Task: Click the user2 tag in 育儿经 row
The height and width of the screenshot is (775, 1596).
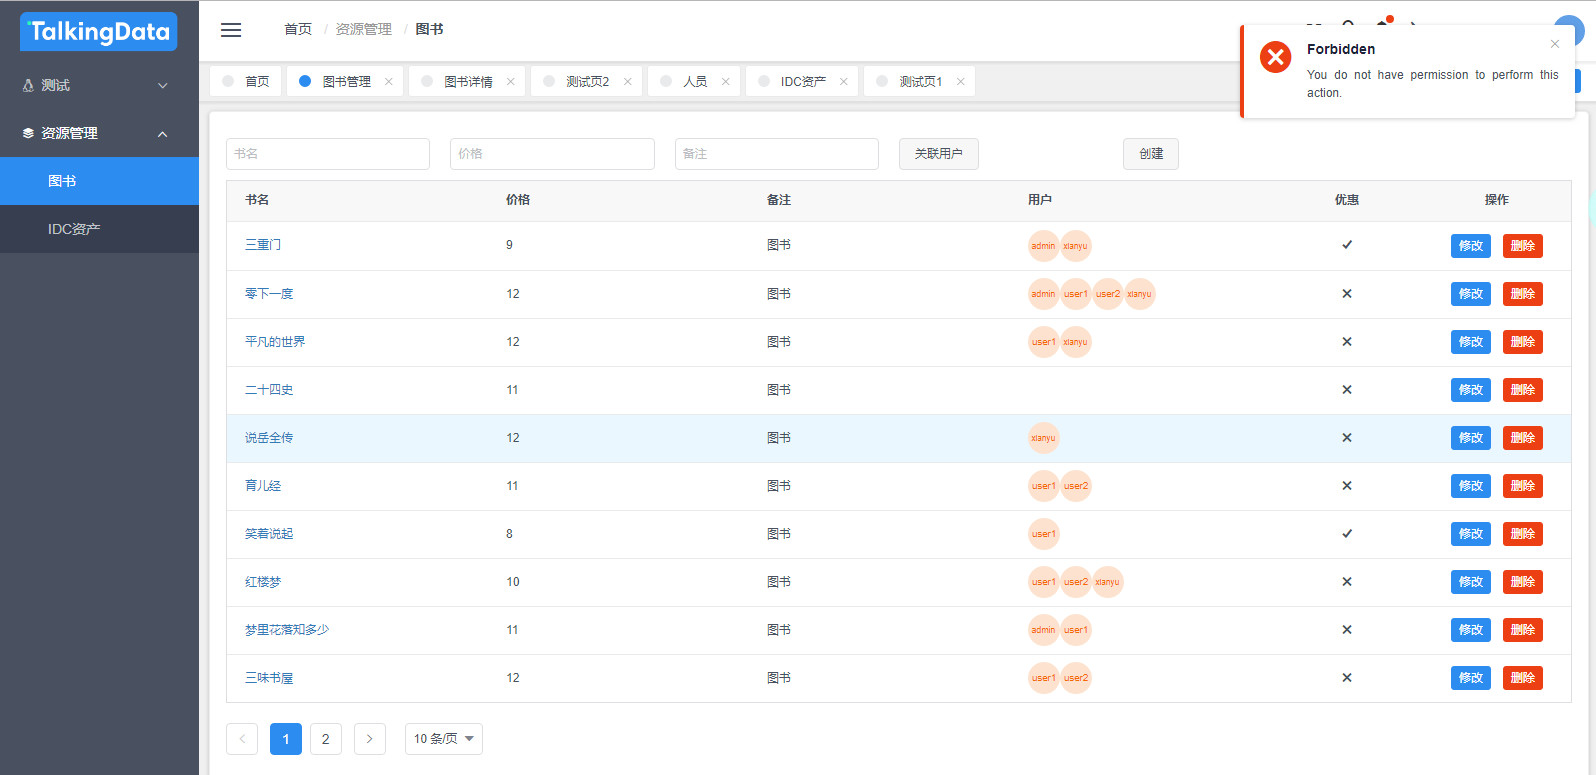Action: 1076,486
